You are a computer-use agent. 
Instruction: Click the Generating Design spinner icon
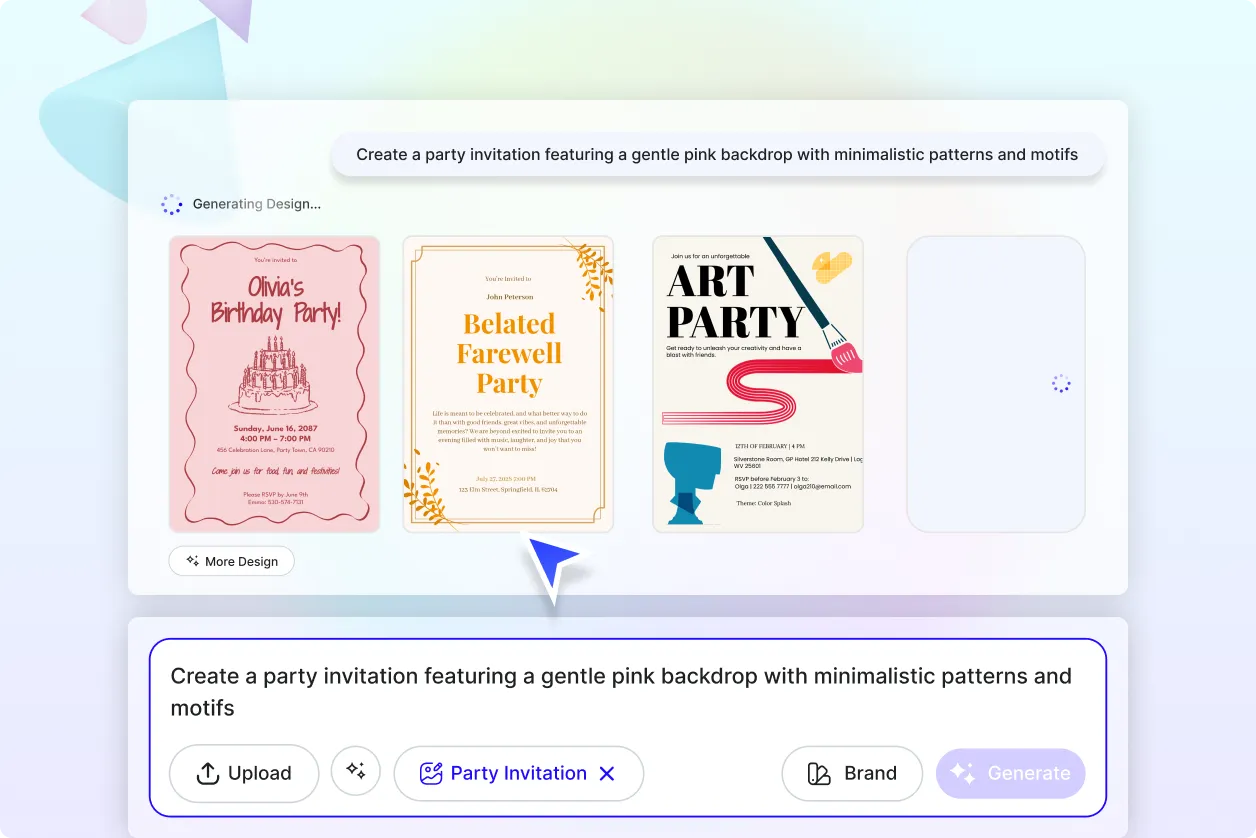[x=172, y=204]
